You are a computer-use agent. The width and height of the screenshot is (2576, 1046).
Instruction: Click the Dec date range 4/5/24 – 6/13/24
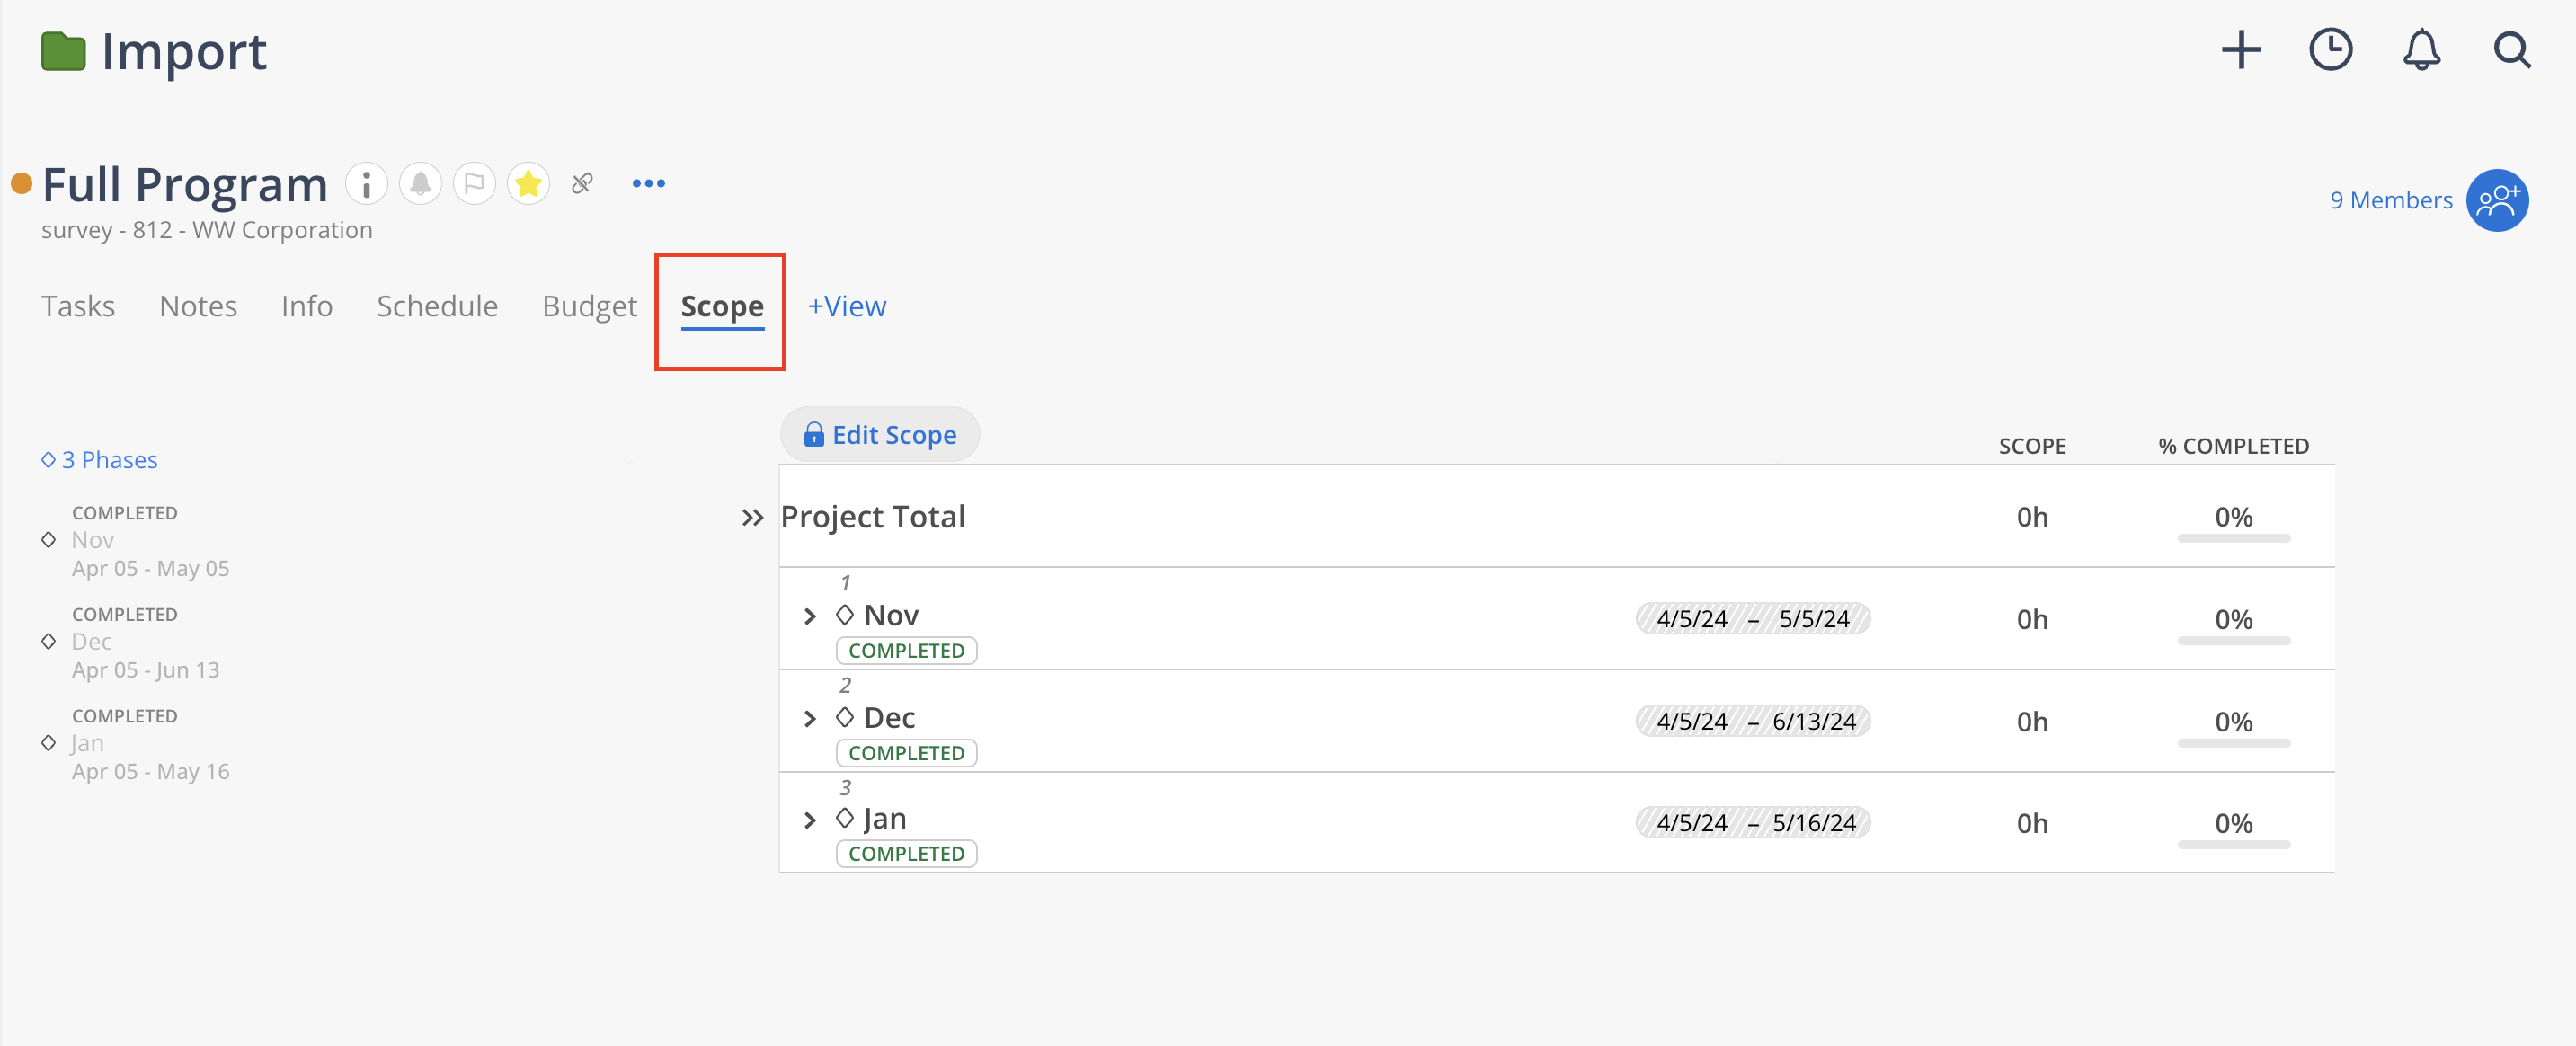[x=1753, y=721]
